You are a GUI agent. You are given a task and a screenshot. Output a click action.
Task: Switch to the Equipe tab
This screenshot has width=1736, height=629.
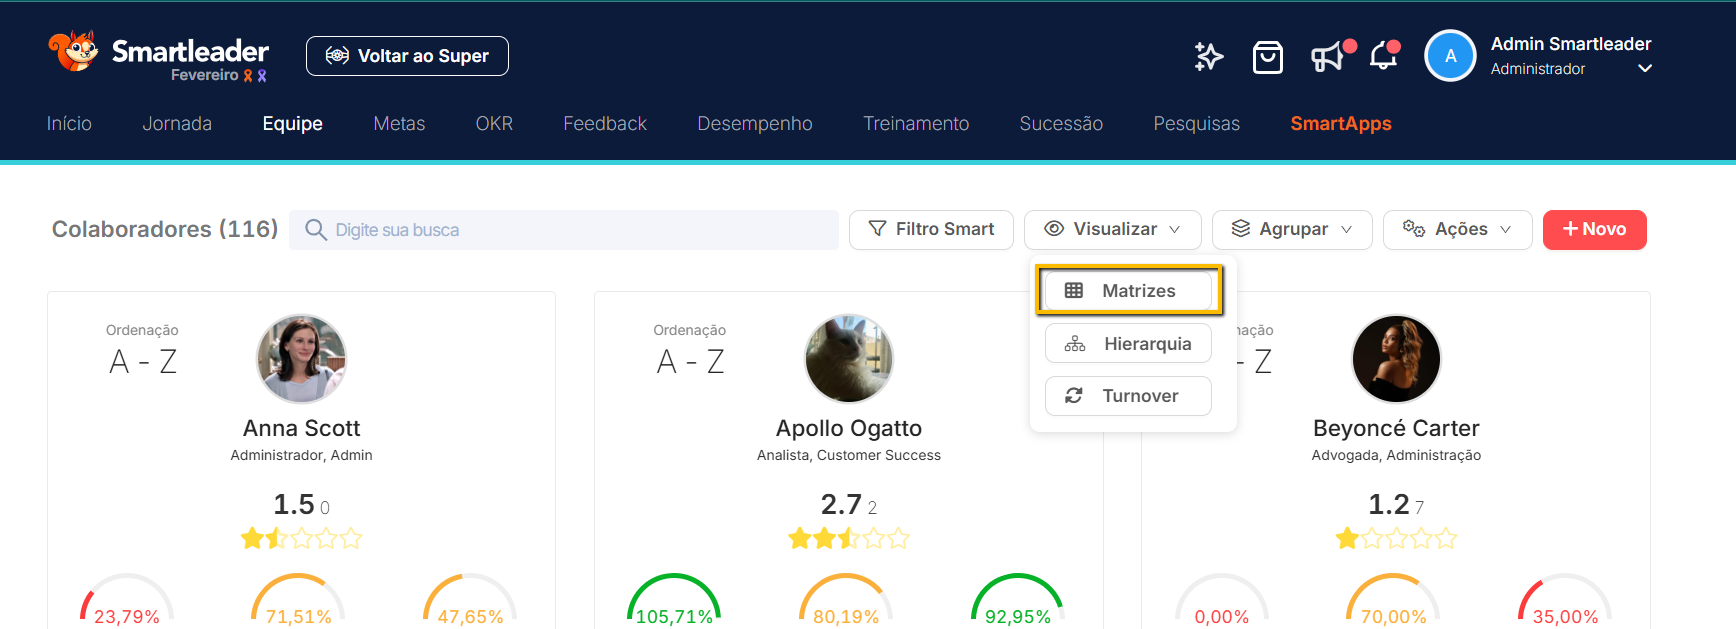point(292,123)
